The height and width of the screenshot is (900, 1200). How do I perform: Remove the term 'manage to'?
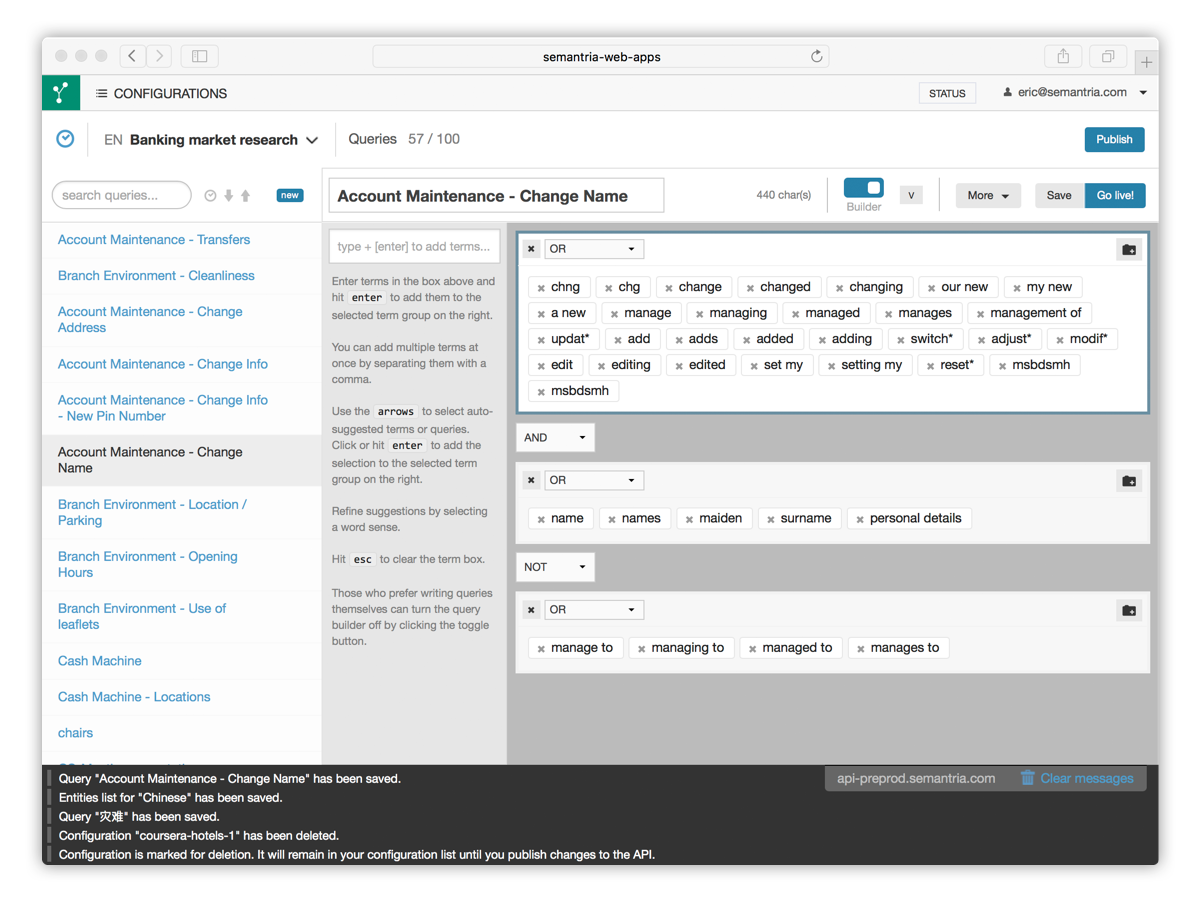point(541,649)
